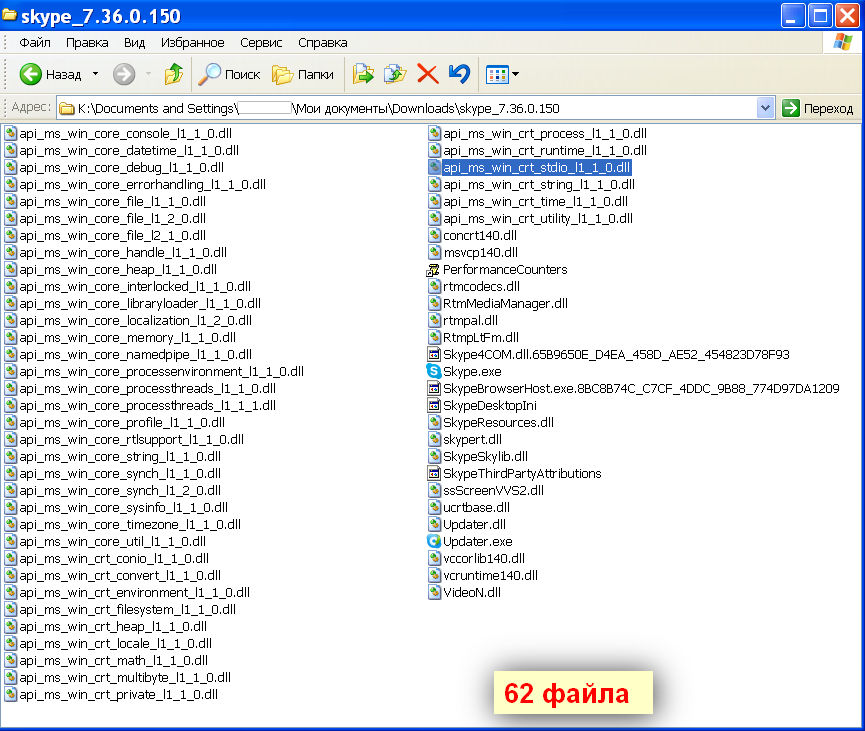Open Search (Поиск) magnifier icon
The height and width of the screenshot is (731, 865).
[x=210, y=74]
